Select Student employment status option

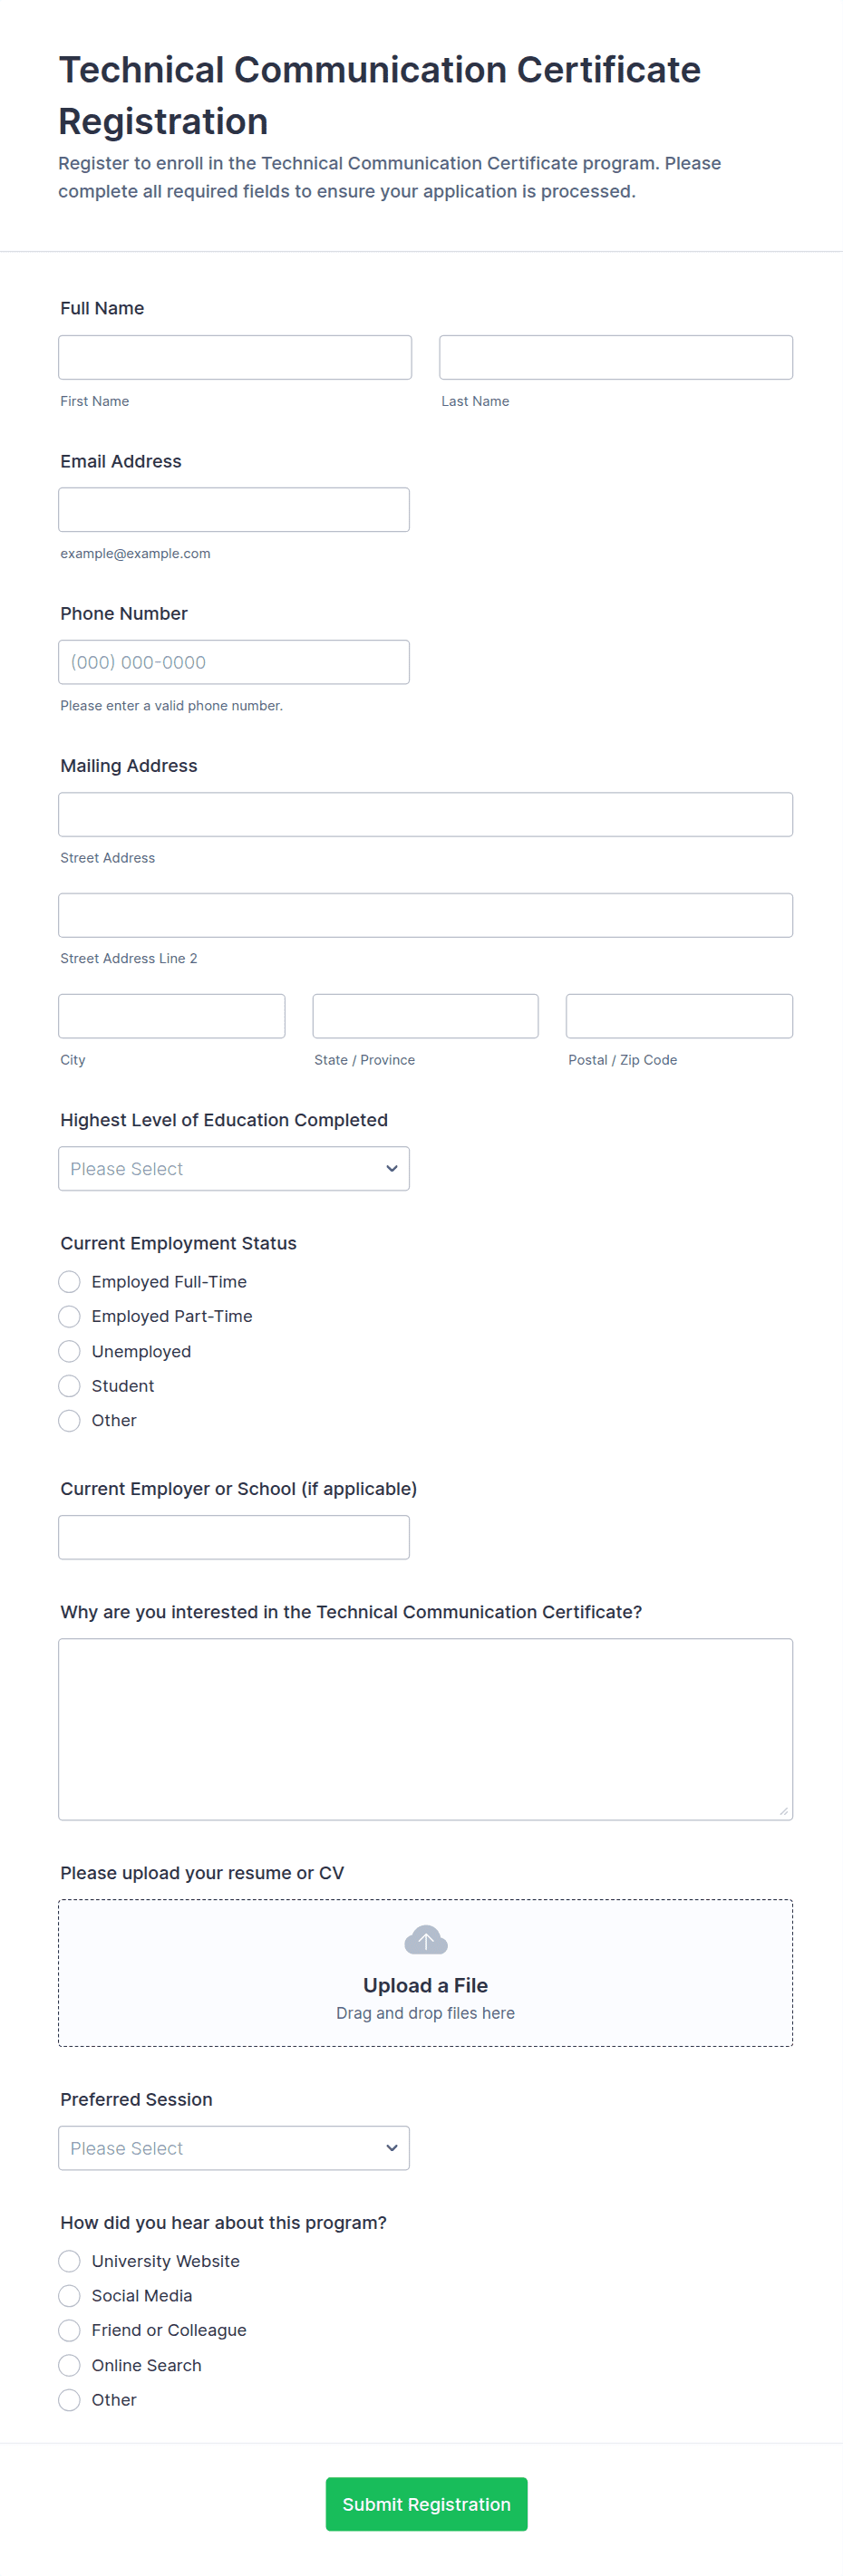(x=69, y=1386)
